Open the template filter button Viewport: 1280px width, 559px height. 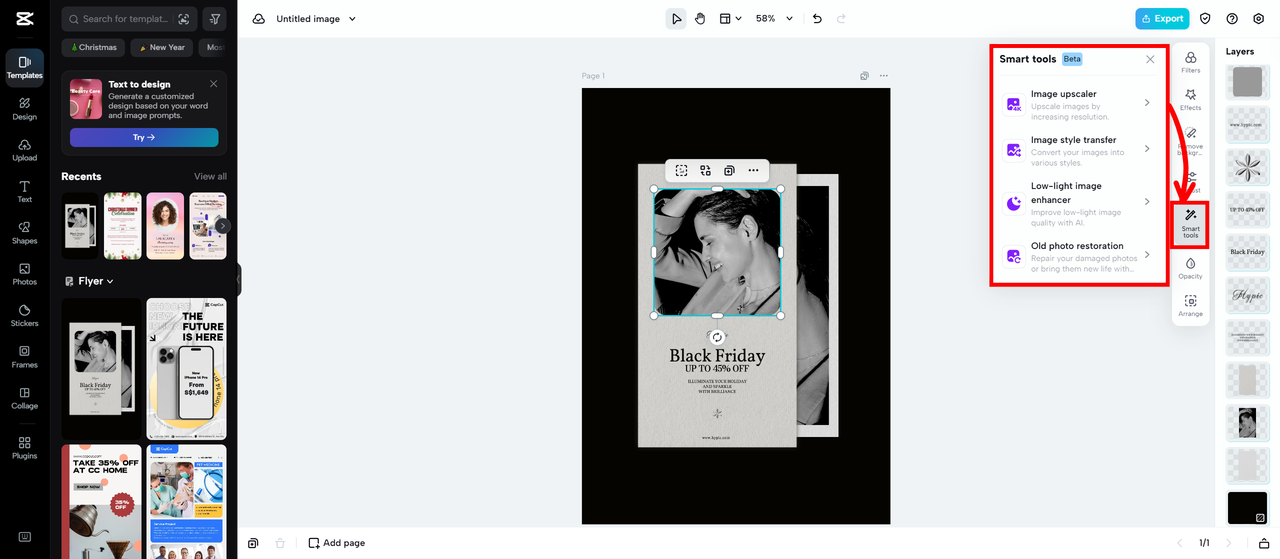click(x=214, y=19)
